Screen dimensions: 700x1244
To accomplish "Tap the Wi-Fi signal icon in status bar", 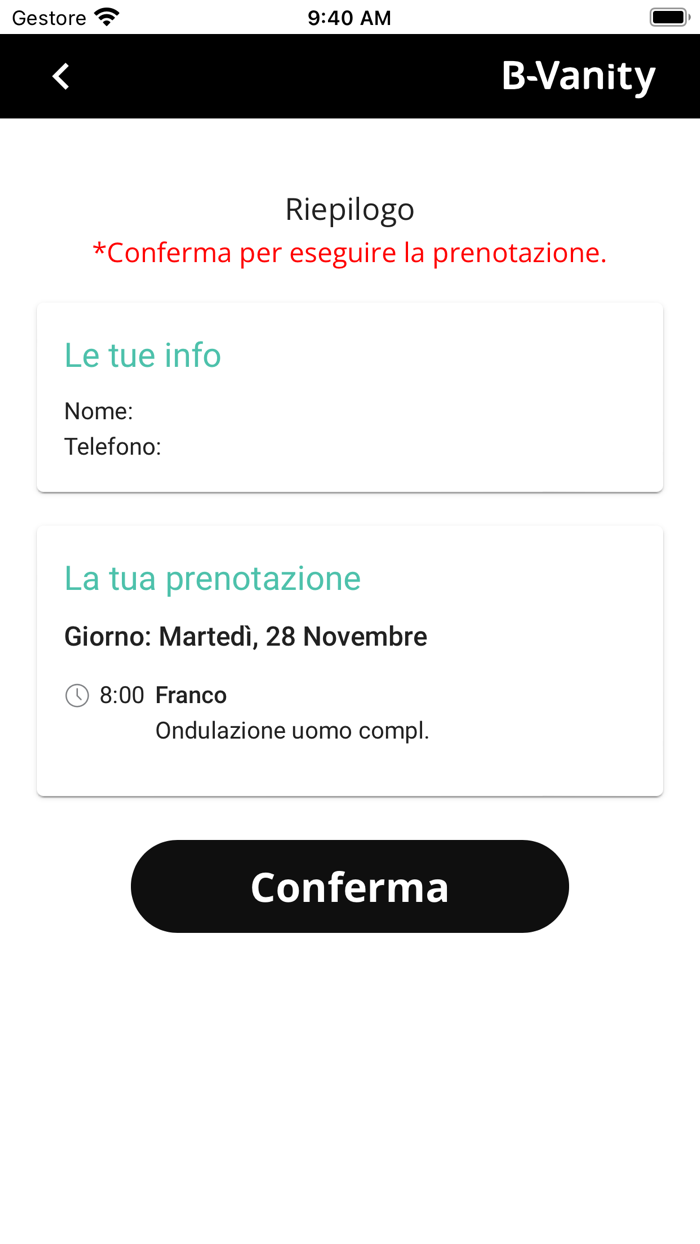I will pos(104,16).
